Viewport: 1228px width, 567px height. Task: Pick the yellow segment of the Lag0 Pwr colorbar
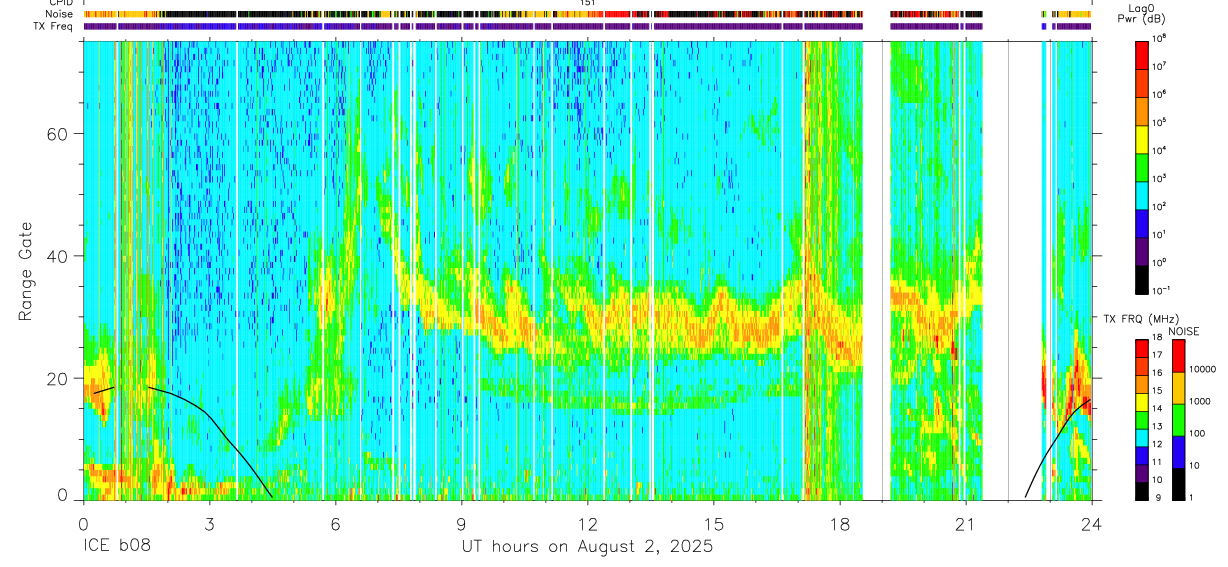[1142, 138]
